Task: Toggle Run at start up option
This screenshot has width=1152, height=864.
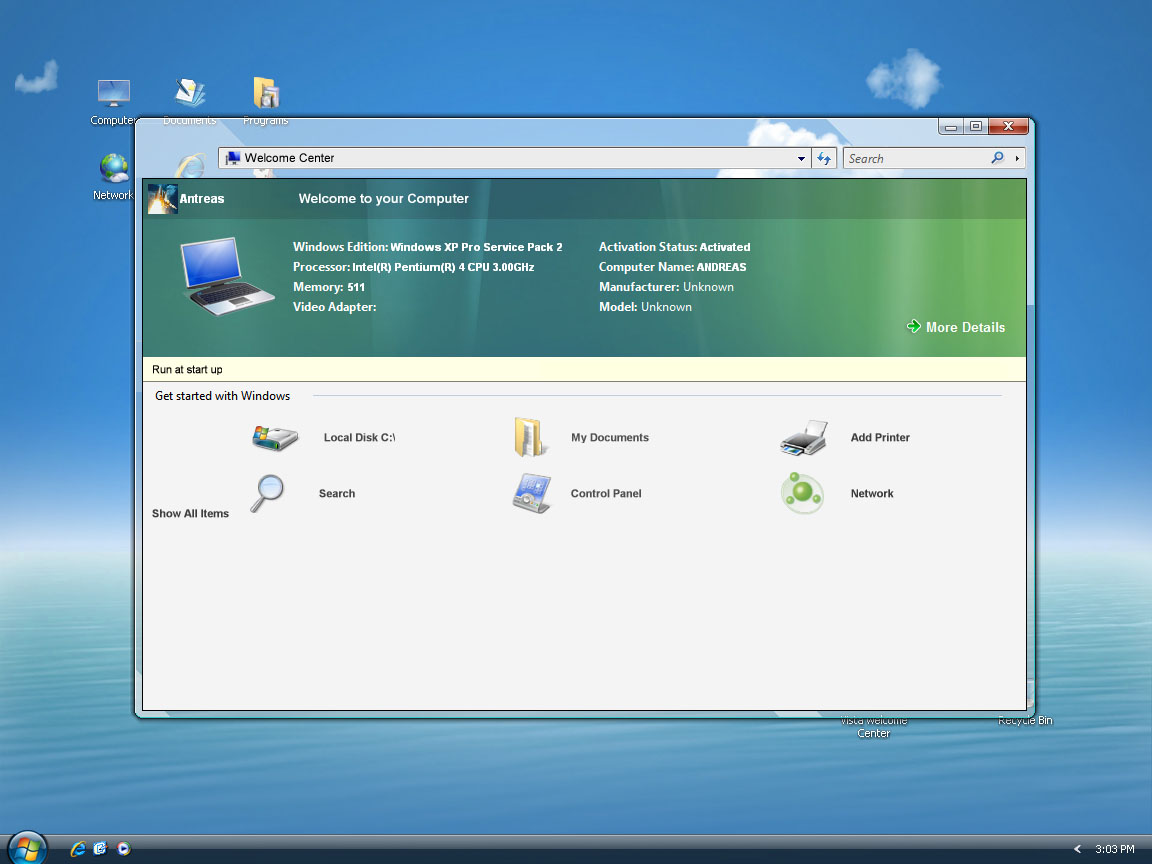Action: click(187, 370)
